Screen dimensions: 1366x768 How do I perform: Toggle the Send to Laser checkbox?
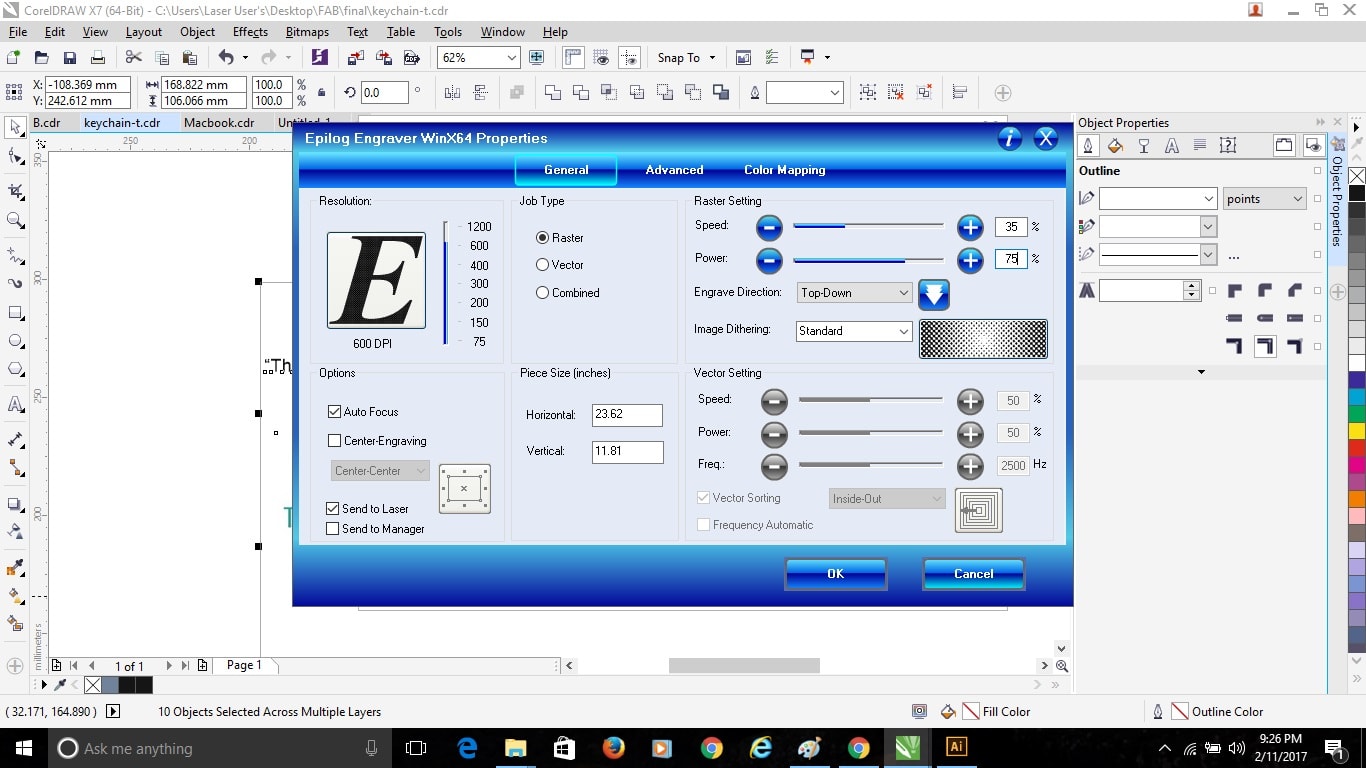coord(333,509)
